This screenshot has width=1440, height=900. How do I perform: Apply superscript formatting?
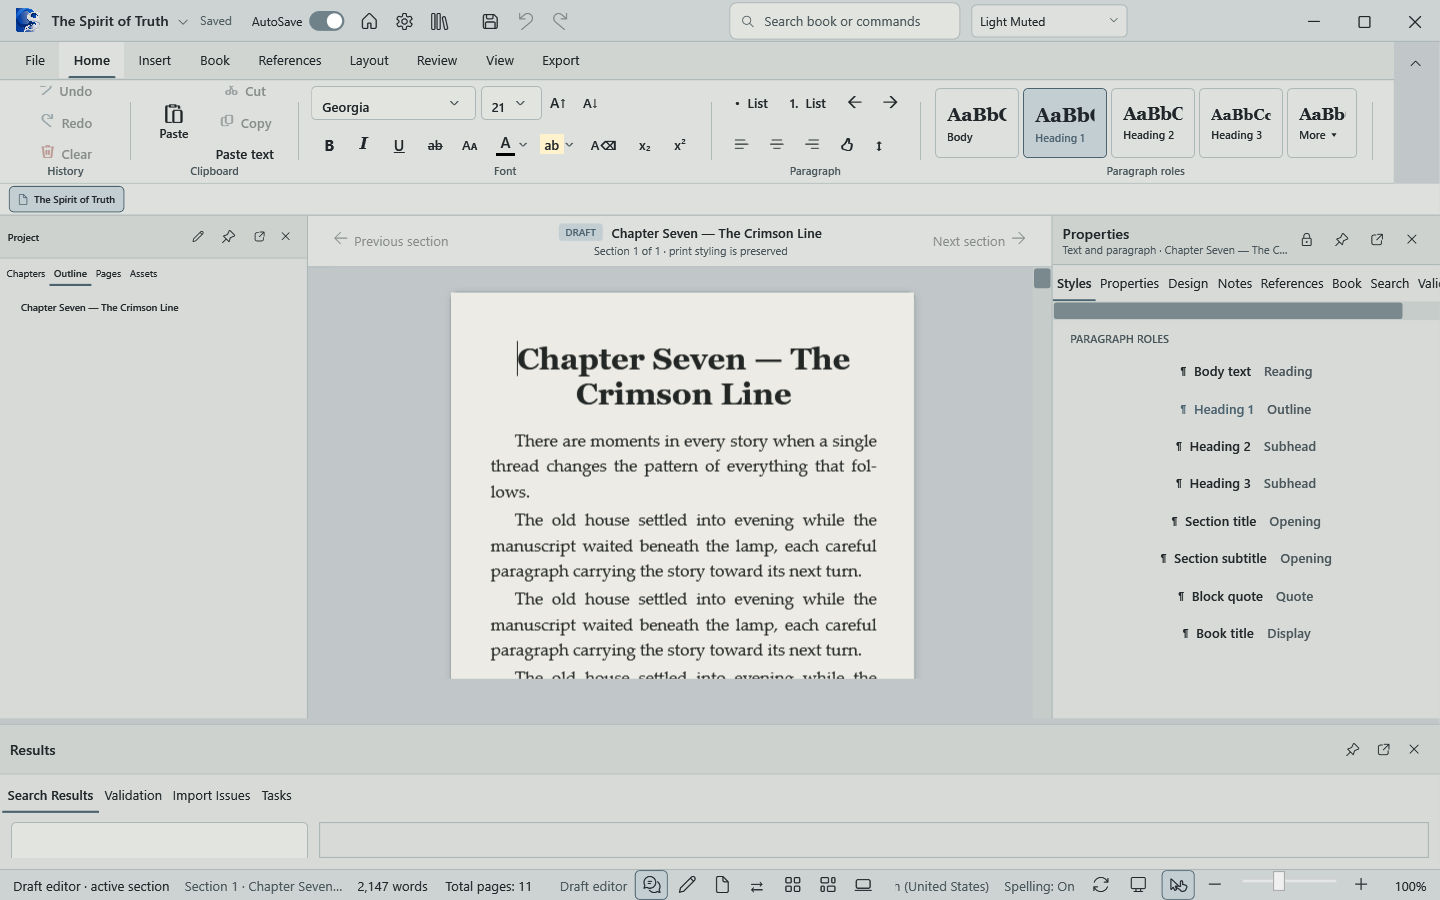point(680,145)
